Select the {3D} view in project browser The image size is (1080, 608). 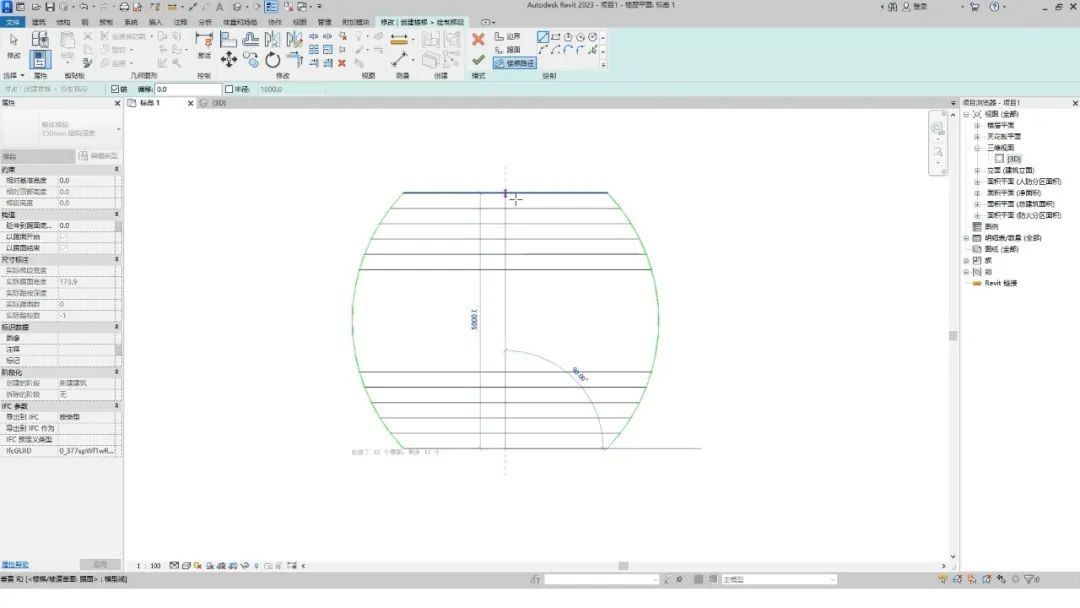[x=1014, y=159]
